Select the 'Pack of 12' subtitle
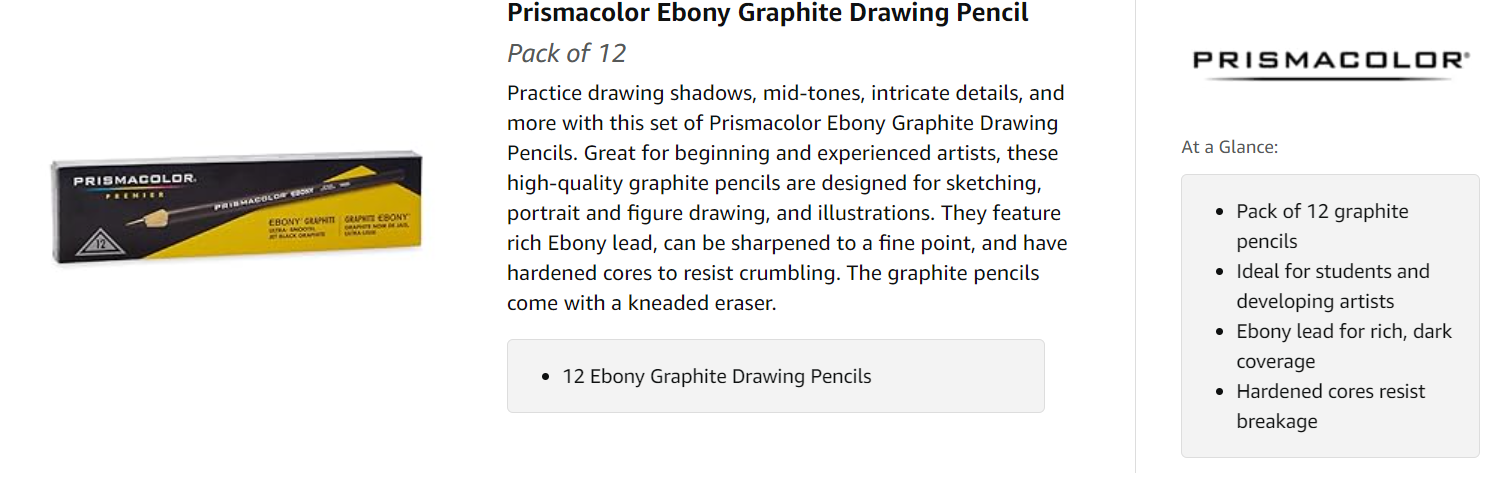The height and width of the screenshot is (498, 1503). tap(566, 53)
